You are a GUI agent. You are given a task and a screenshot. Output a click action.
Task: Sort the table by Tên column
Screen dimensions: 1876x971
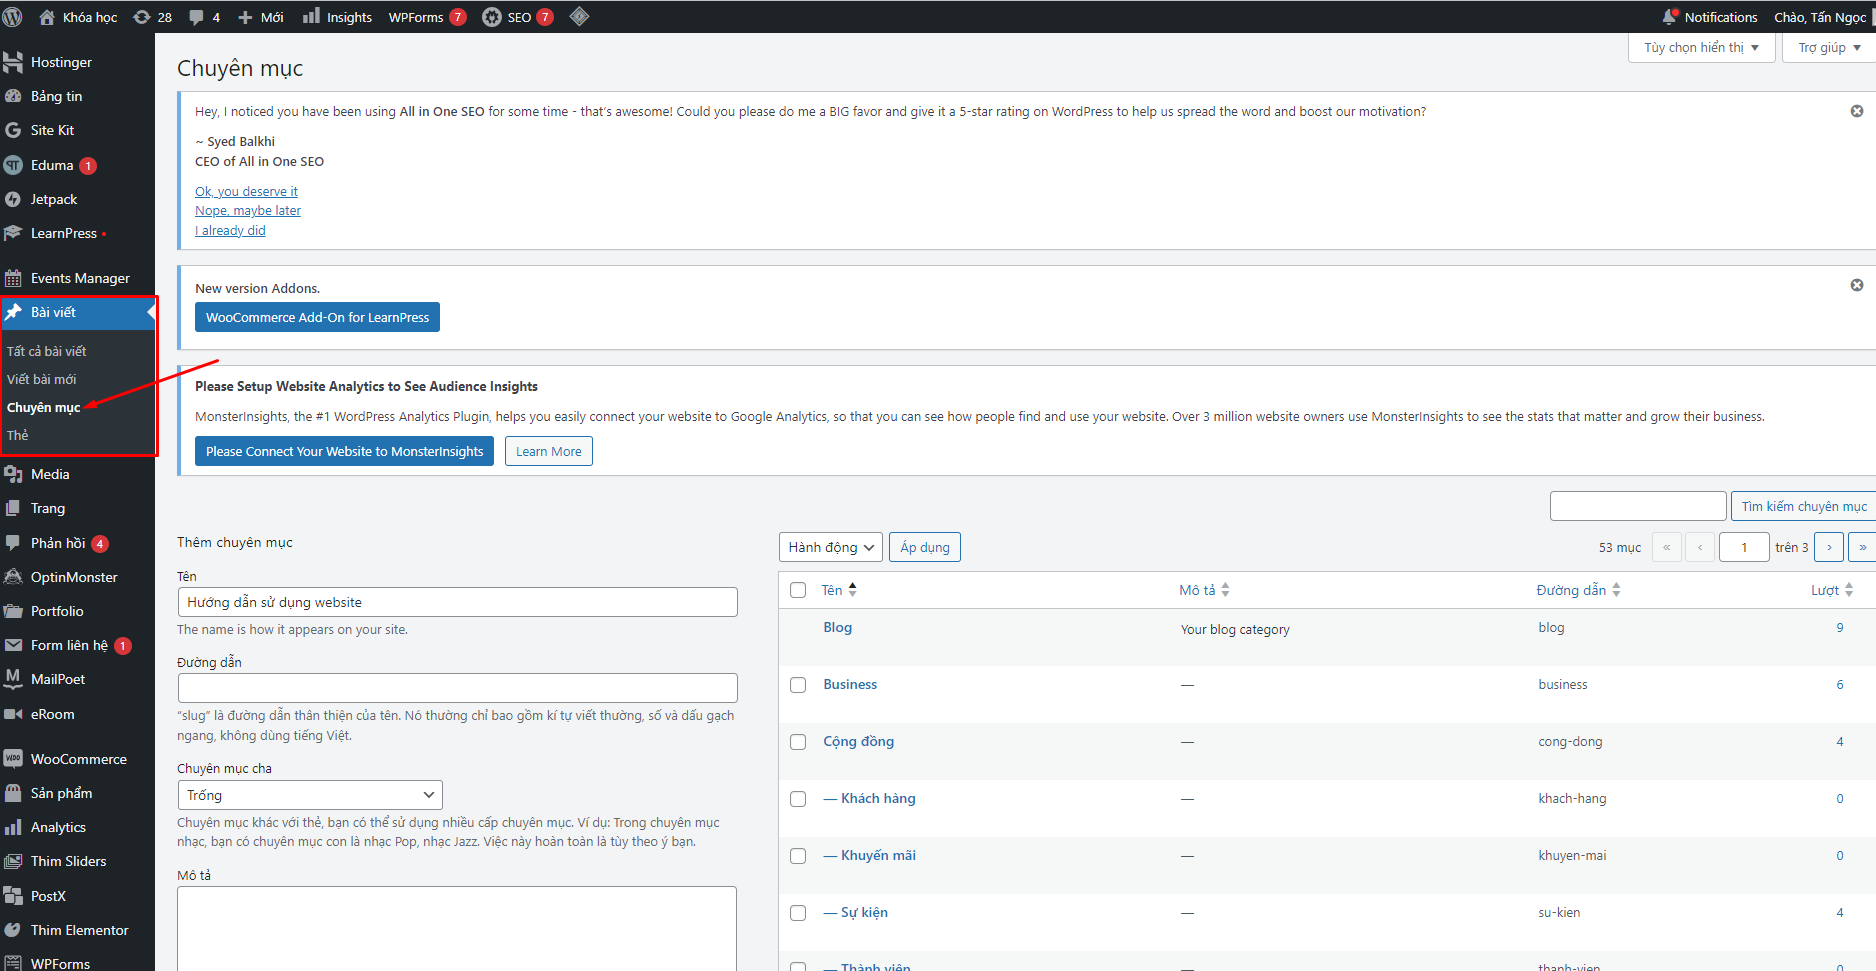839,590
